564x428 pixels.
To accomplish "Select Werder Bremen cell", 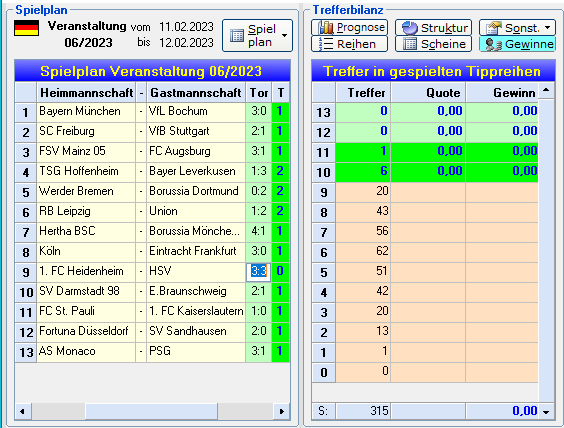I will pos(86,191).
